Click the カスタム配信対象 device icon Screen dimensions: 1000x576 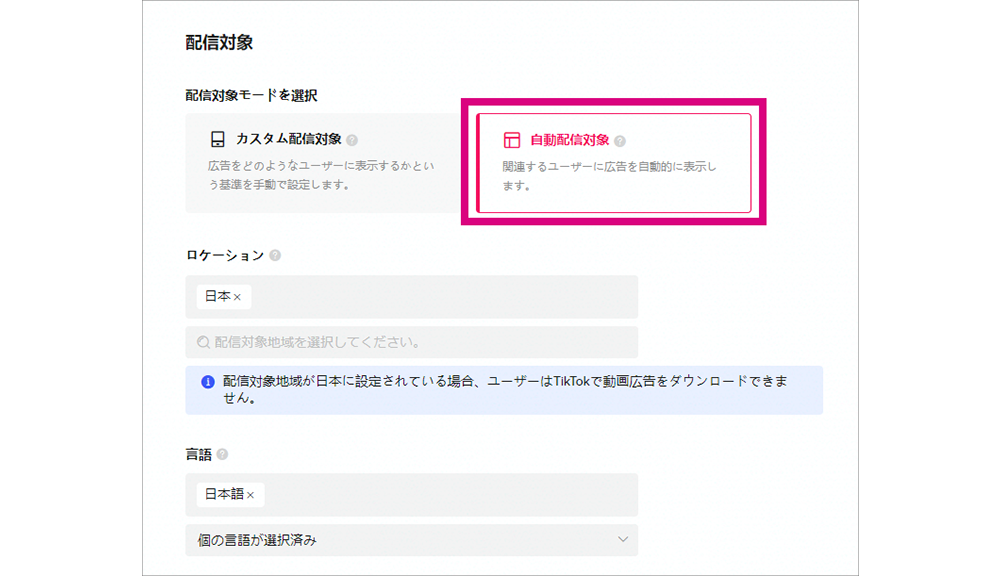[217, 139]
